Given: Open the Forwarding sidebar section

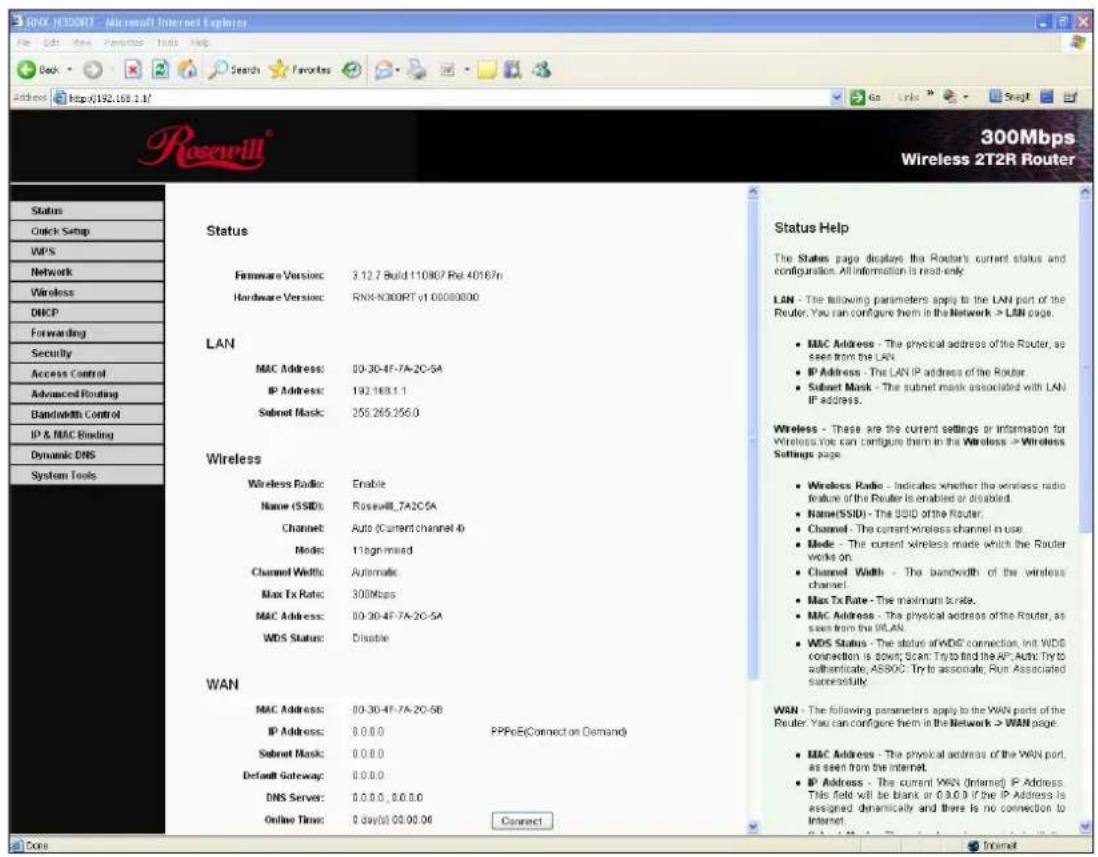Looking at the screenshot, I should coord(87,333).
